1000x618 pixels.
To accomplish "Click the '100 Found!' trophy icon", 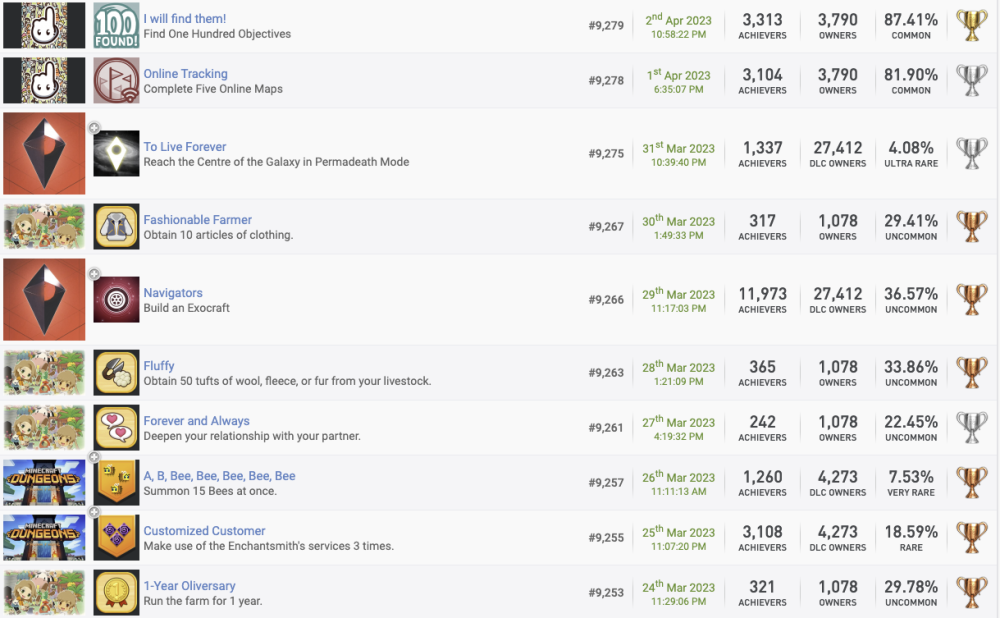I will click(x=116, y=26).
